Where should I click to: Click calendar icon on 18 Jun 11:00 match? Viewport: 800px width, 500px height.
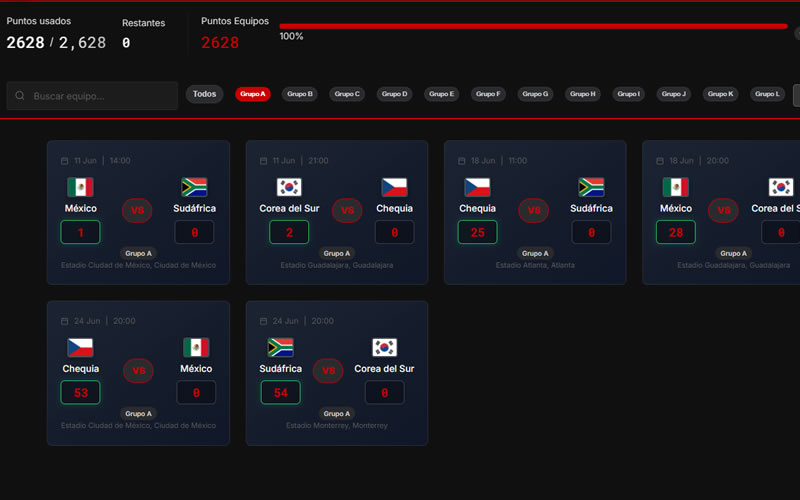(461, 161)
